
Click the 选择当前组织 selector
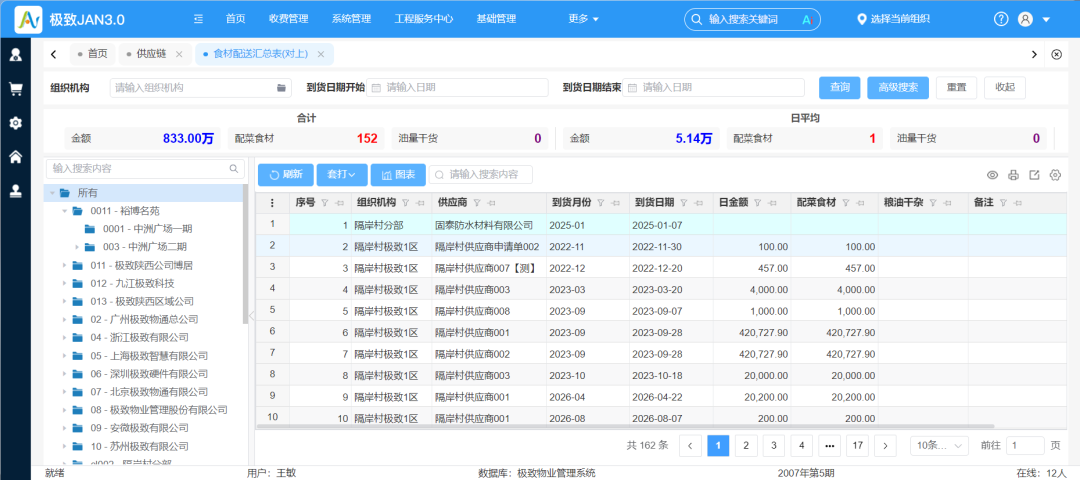tap(891, 19)
